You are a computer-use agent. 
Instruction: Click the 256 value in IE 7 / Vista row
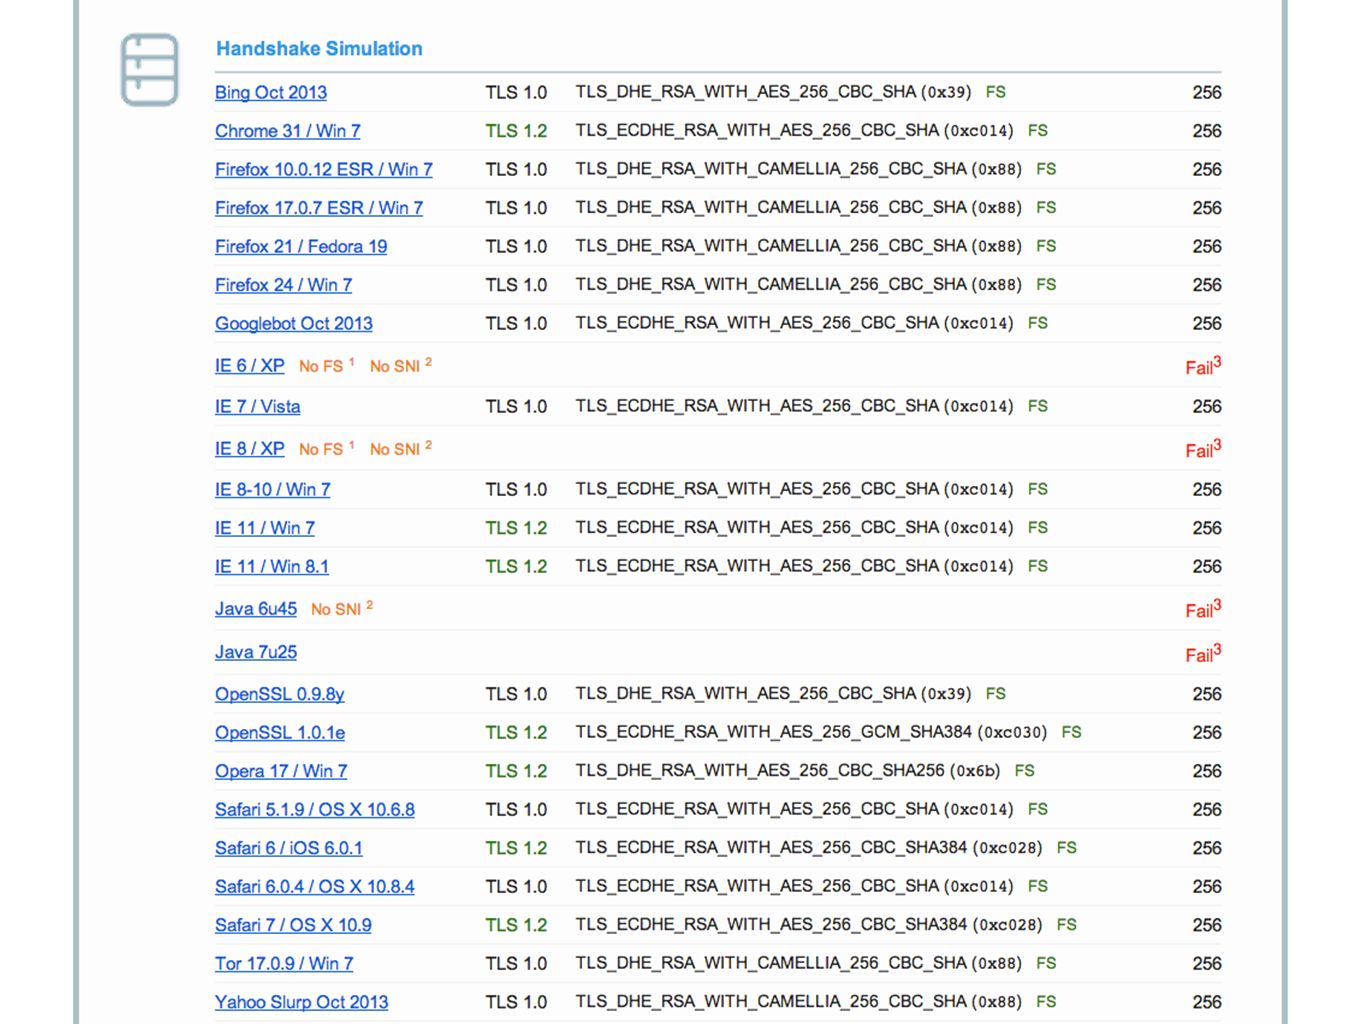[x=1207, y=407]
